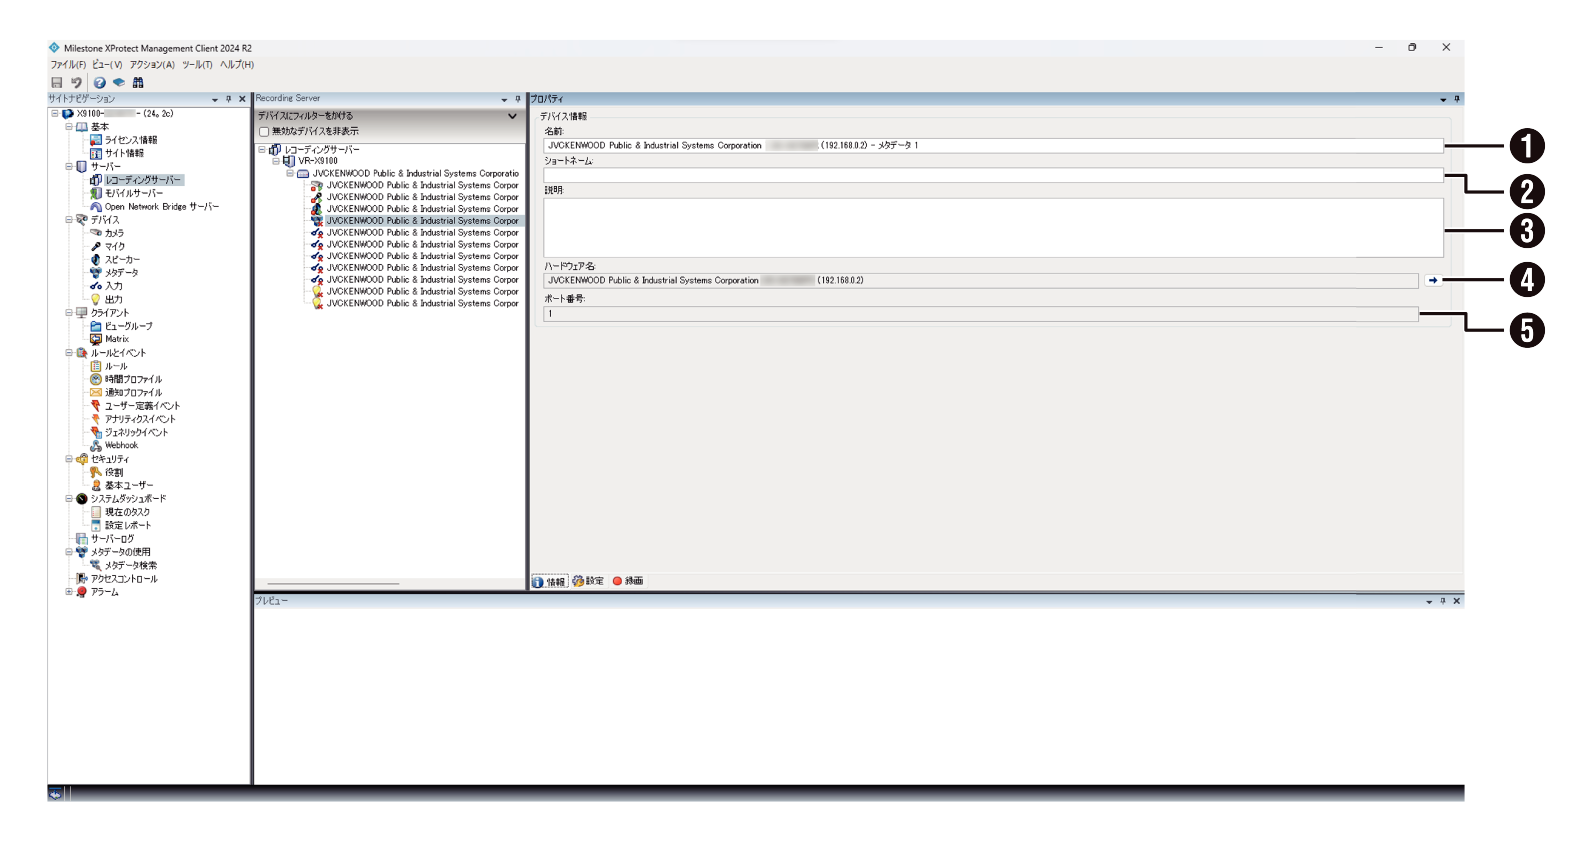The image size is (1594, 841).
Task: Click the binoculars search toolbar icon
Action: (x=138, y=82)
